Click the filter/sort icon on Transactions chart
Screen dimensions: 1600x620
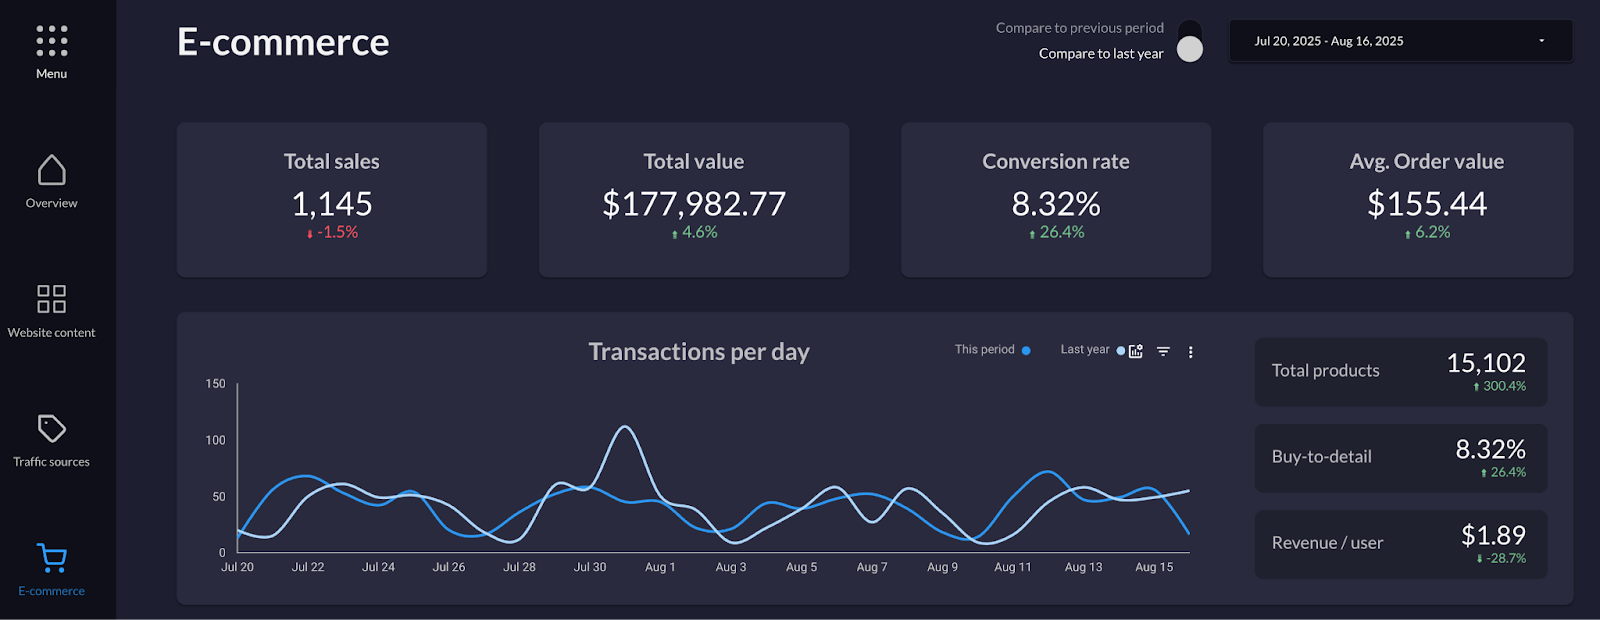coord(1163,351)
